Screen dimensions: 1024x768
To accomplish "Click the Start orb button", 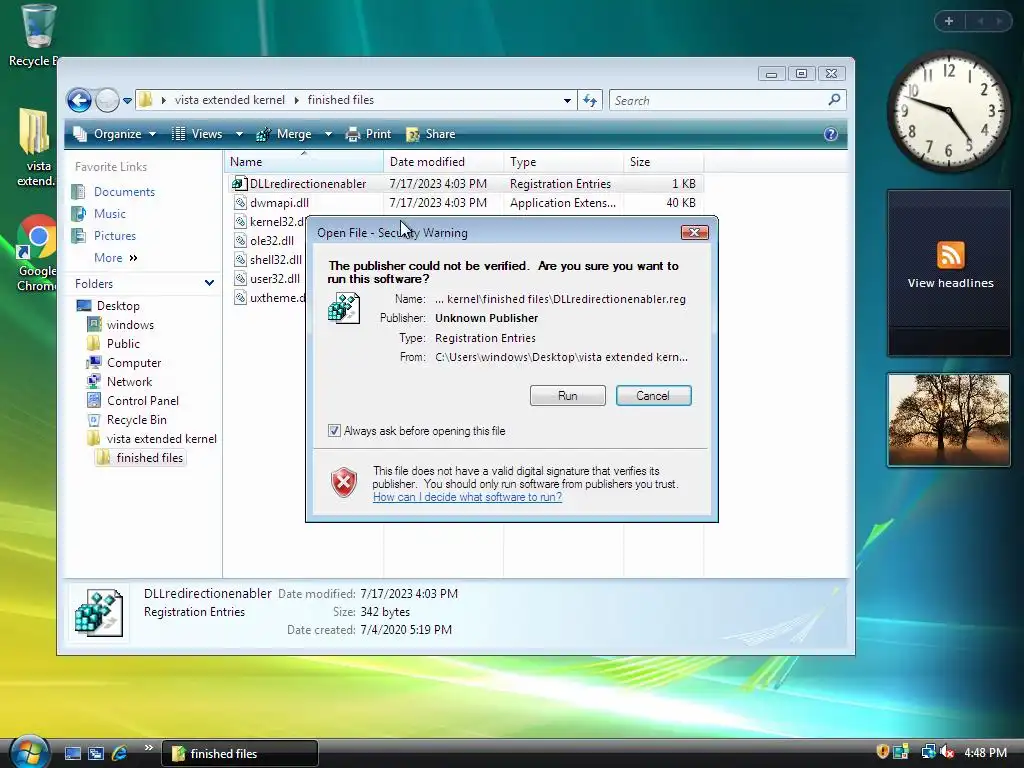I will 29,753.
